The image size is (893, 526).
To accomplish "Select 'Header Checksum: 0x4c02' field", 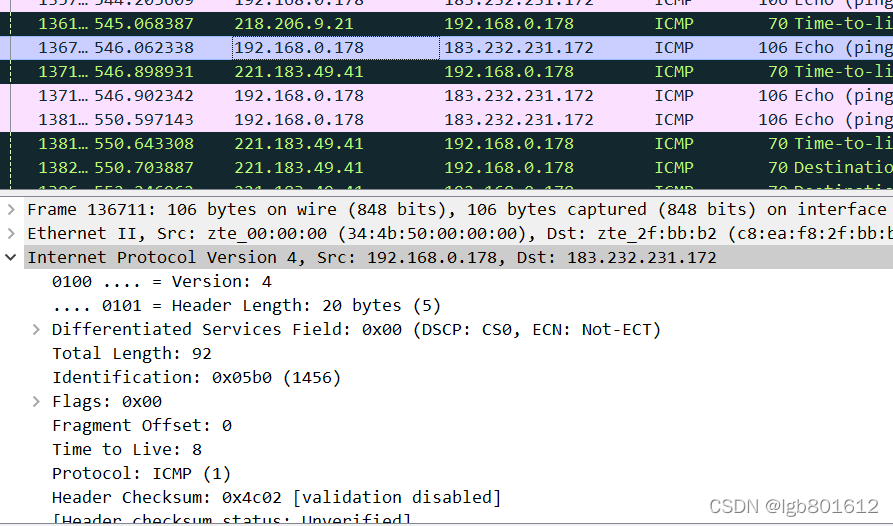I will [x=276, y=498].
